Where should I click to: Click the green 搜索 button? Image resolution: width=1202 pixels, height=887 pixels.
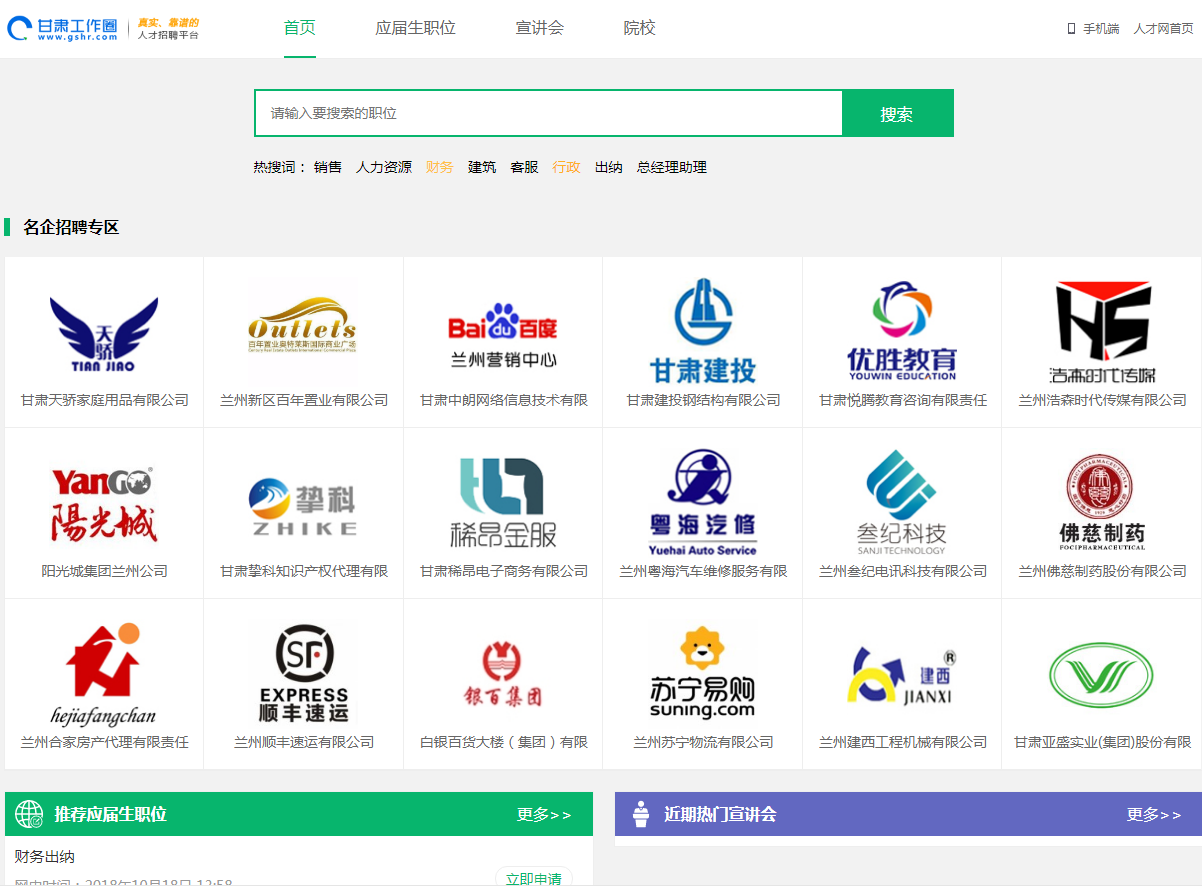[897, 113]
